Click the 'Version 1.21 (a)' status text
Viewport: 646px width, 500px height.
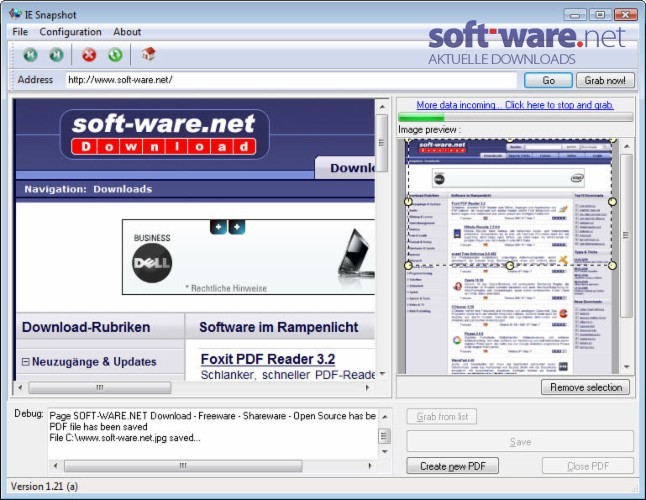point(44,486)
